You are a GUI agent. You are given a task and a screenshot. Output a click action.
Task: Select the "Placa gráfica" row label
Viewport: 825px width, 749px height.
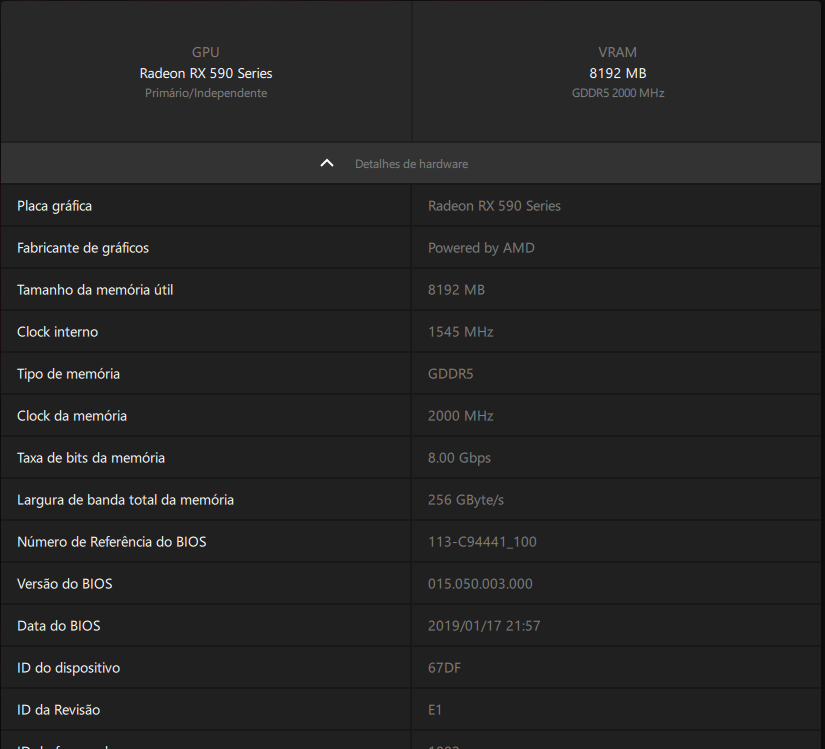coord(55,206)
